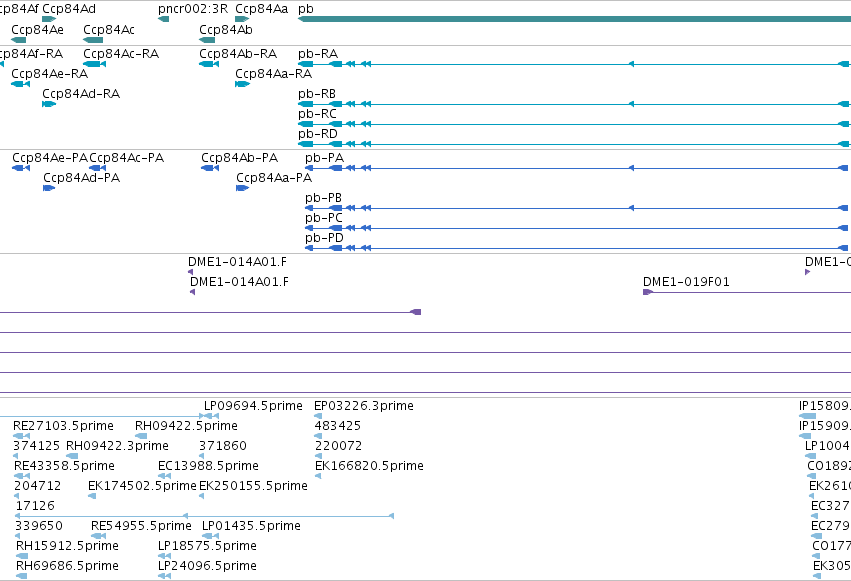Click the EC13988.5prime EST label
The image size is (851, 581).
208,466
